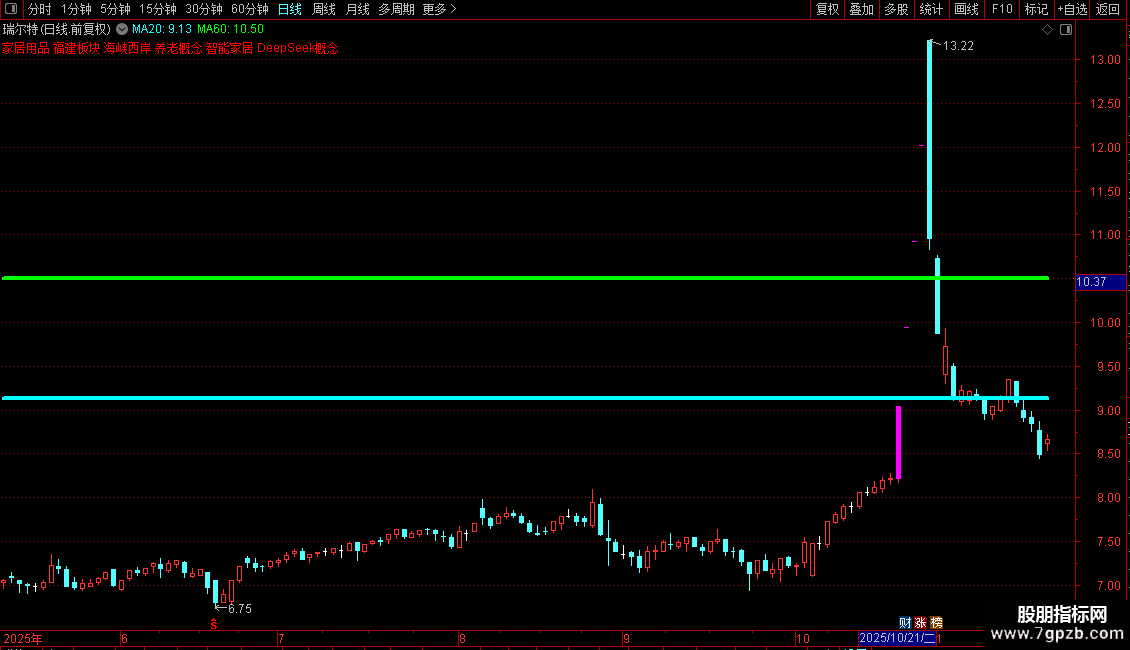Click the red 涨 info icon

point(921,623)
